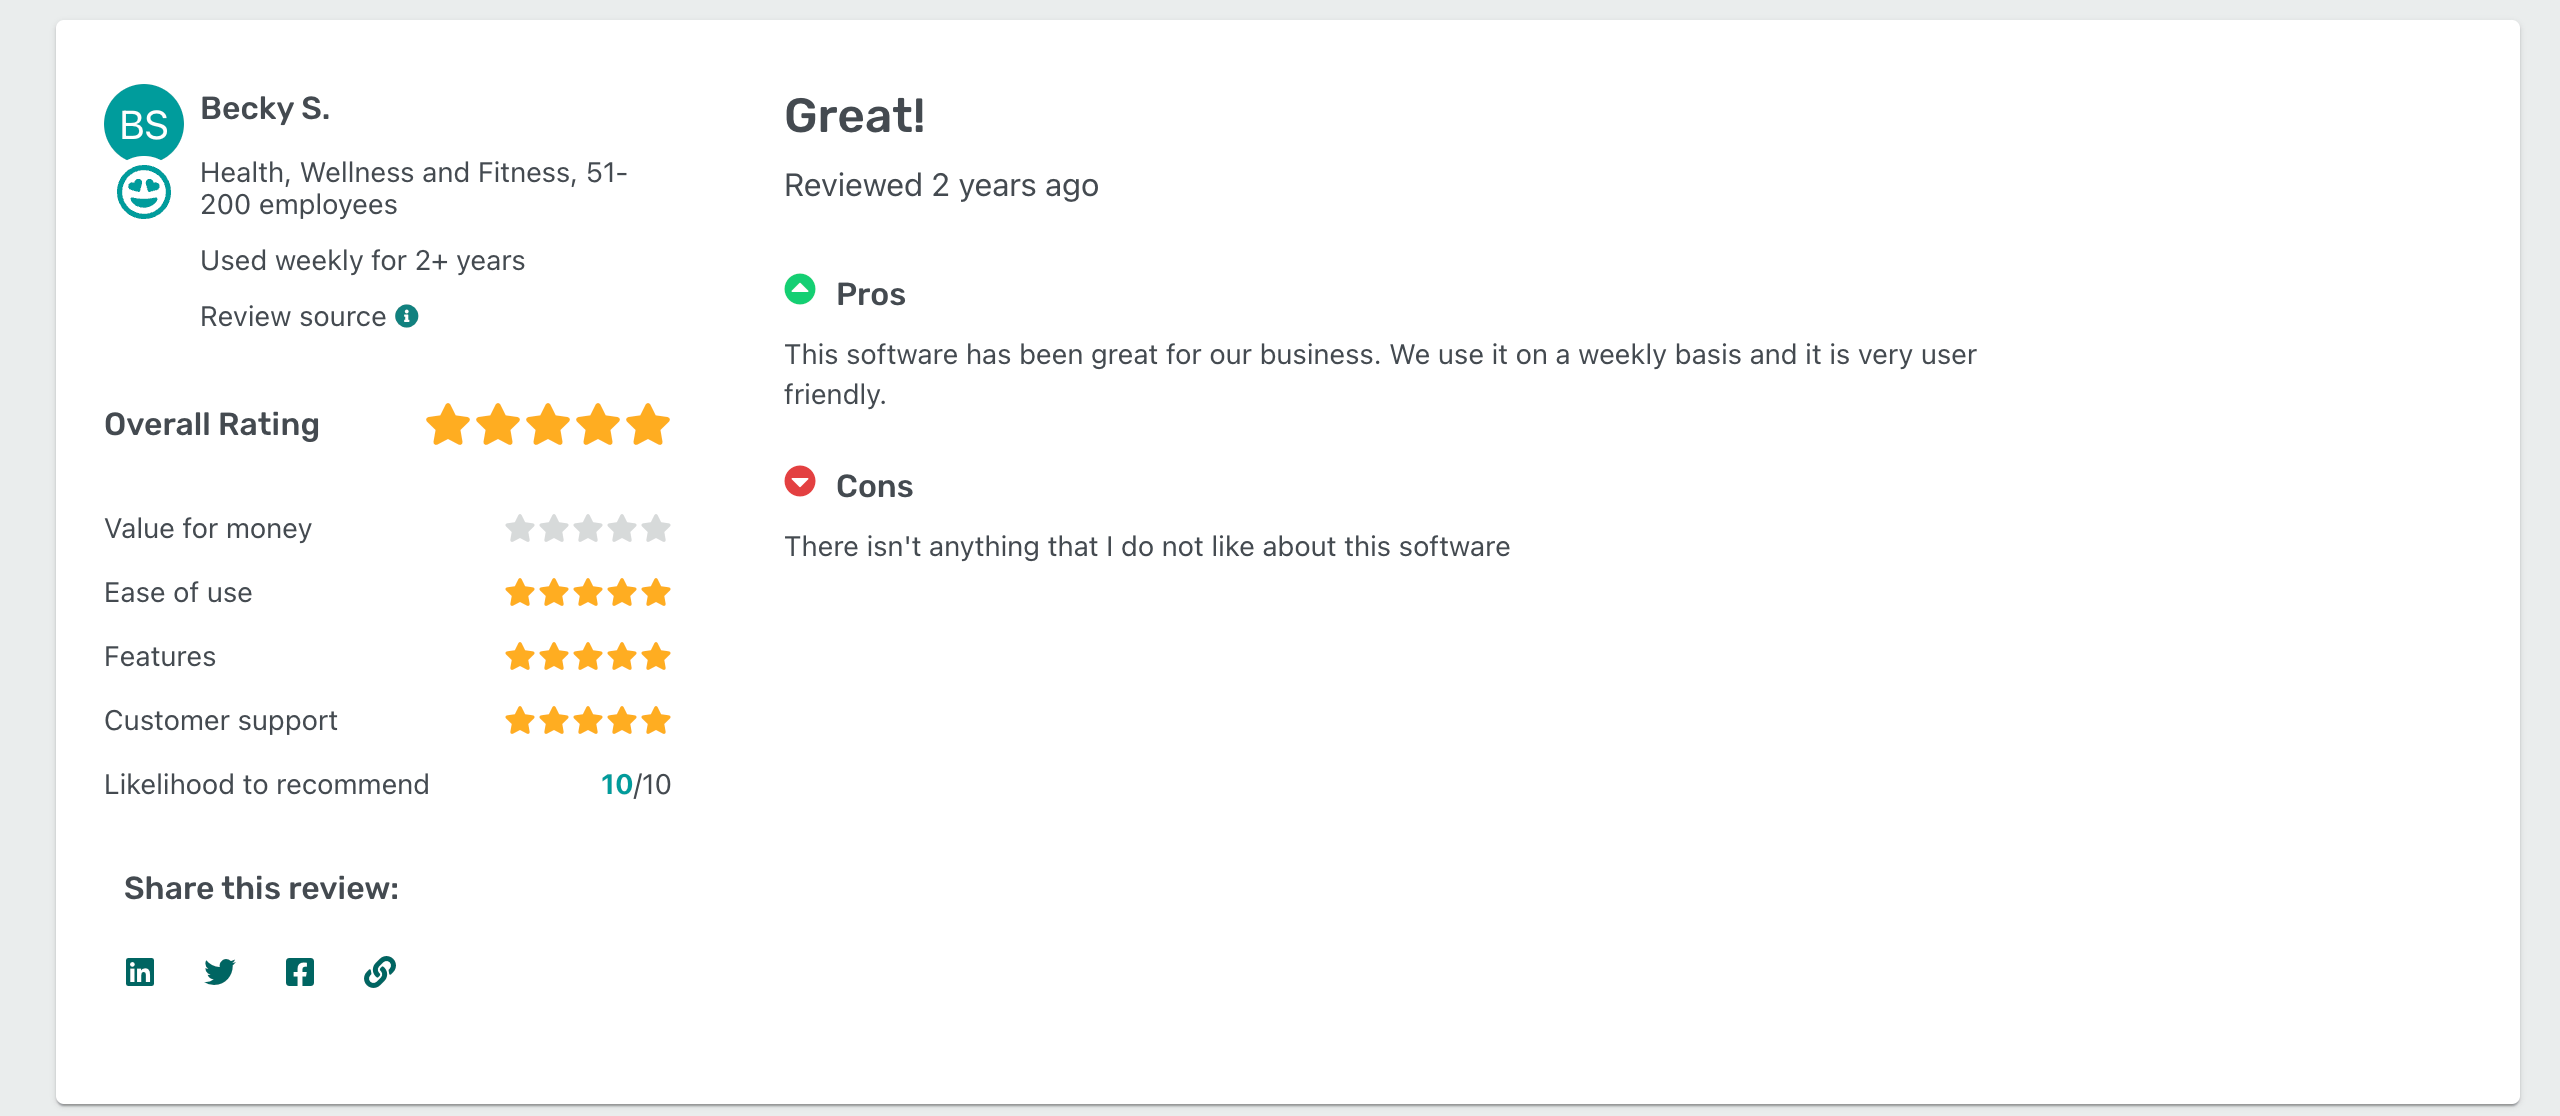Copy the review link icon
The width and height of the screenshot is (2560, 1116).
point(379,970)
